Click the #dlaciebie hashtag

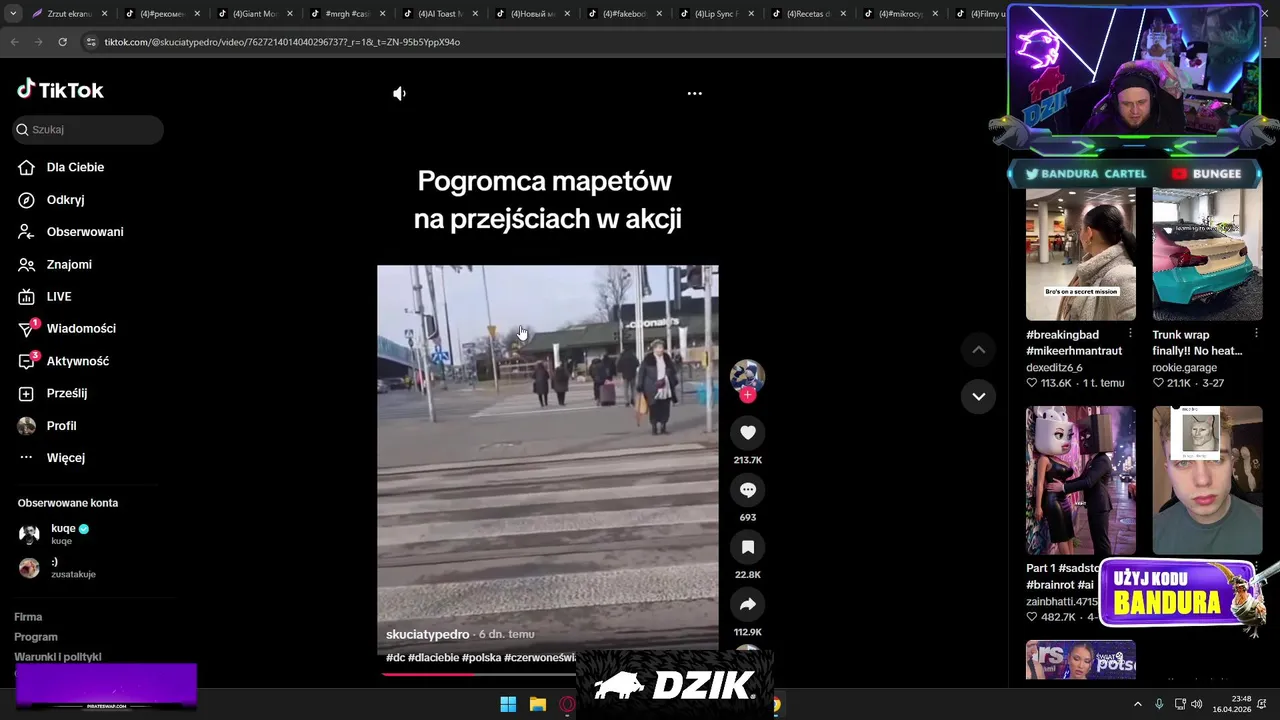click(433, 657)
